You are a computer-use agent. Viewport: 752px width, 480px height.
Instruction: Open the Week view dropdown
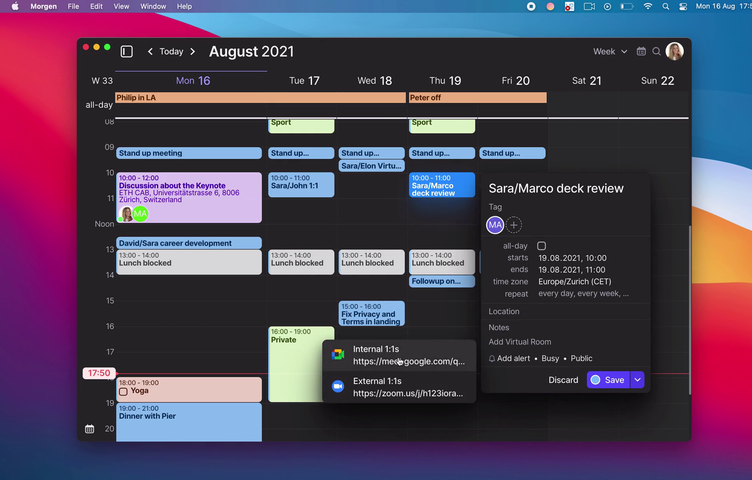coord(610,51)
